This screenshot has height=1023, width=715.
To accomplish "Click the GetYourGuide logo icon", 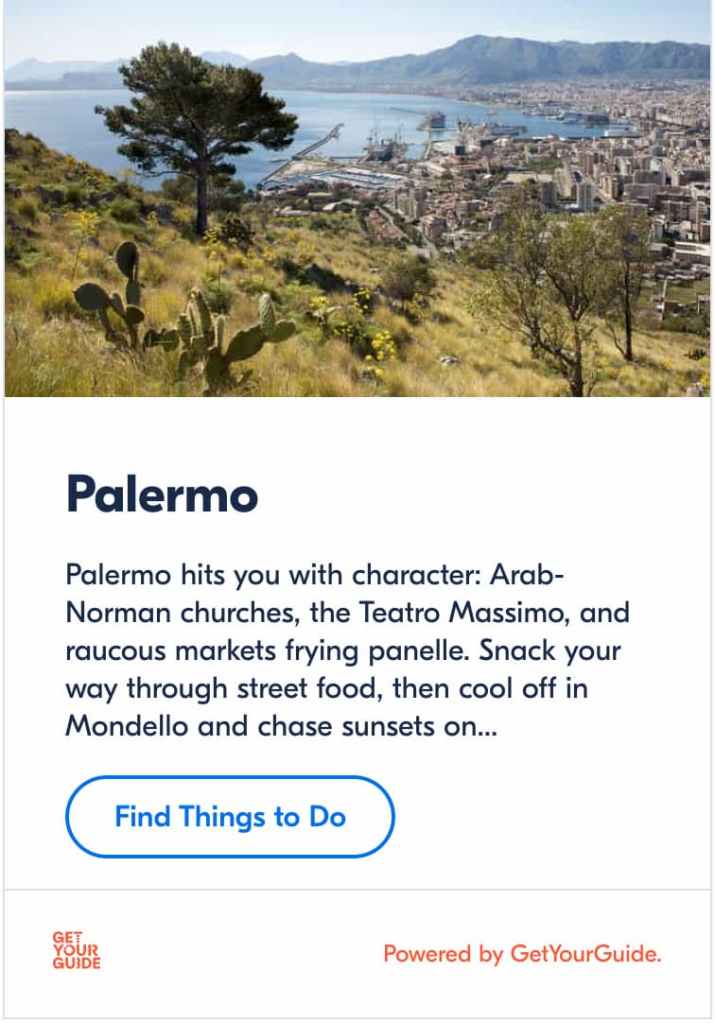I will [x=77, y=951].
